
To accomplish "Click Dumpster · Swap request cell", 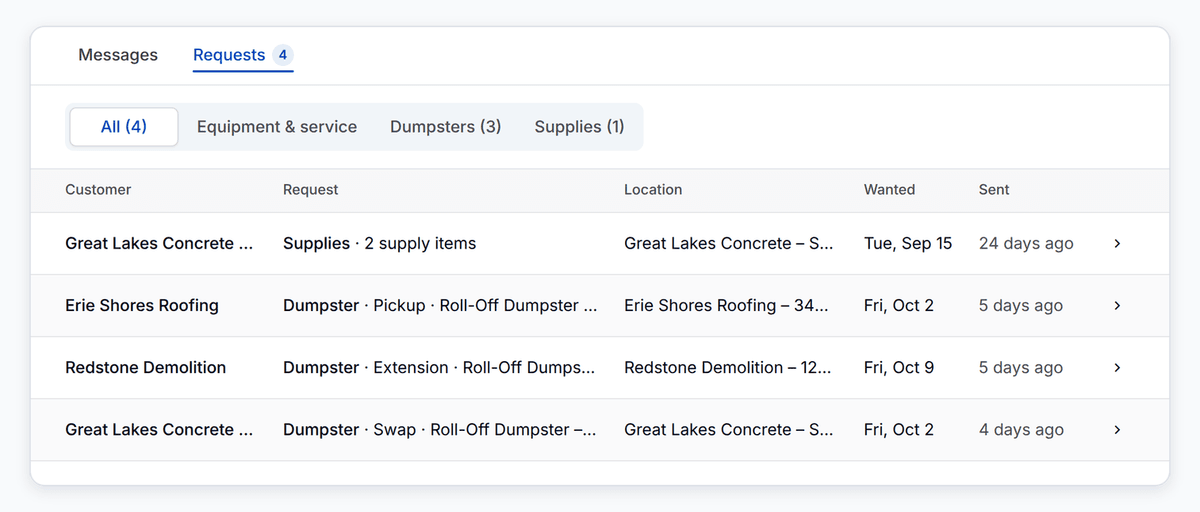I will (440, 430).
